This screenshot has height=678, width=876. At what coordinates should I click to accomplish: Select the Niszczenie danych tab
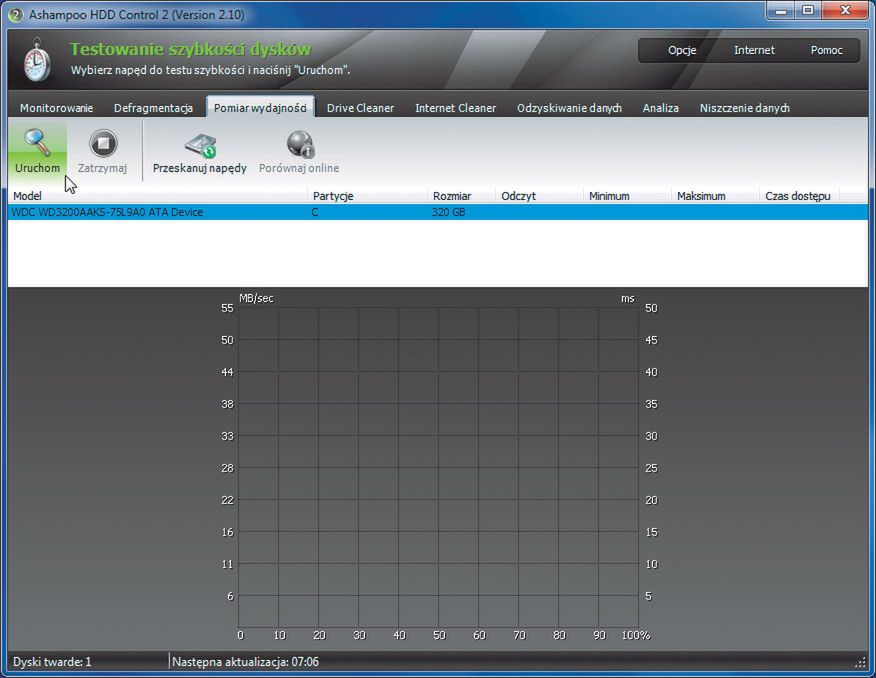pos(745,108)
